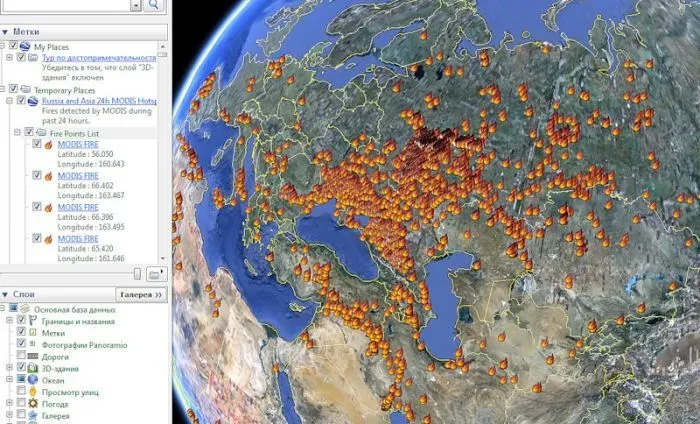The height and width of the screenshot is (424, 700).
Task: Uncheck the Temporary Places checkbox
Action: coord(13,89)
